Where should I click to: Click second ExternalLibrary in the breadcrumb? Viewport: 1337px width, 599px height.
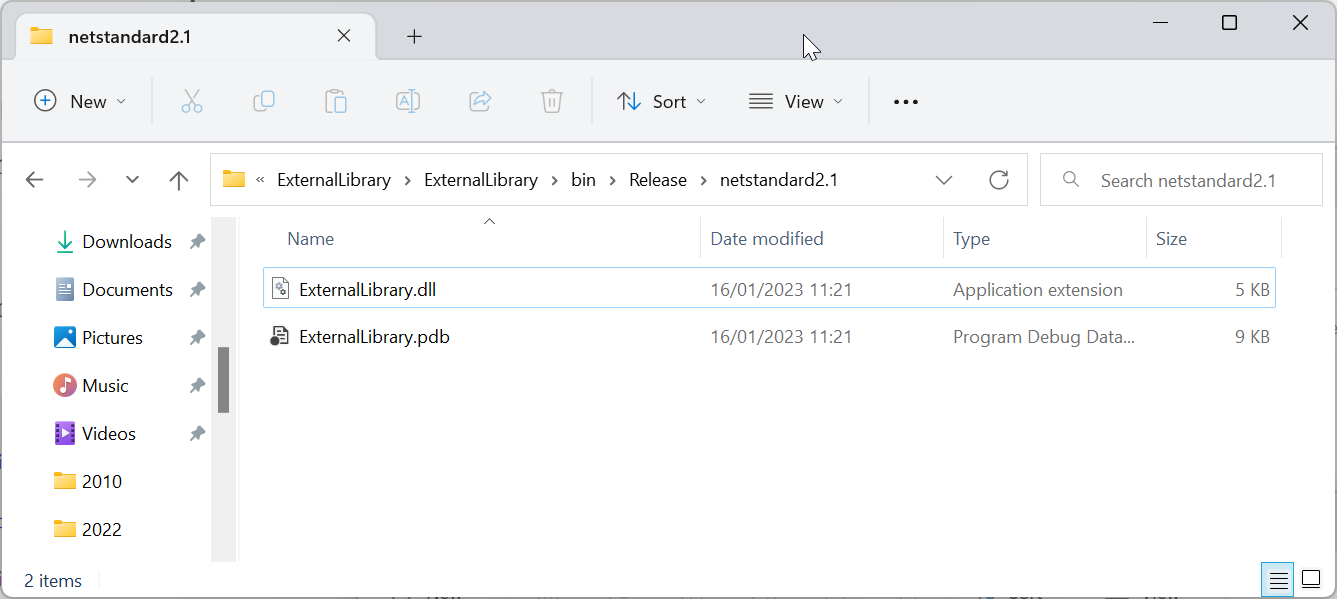481,180
